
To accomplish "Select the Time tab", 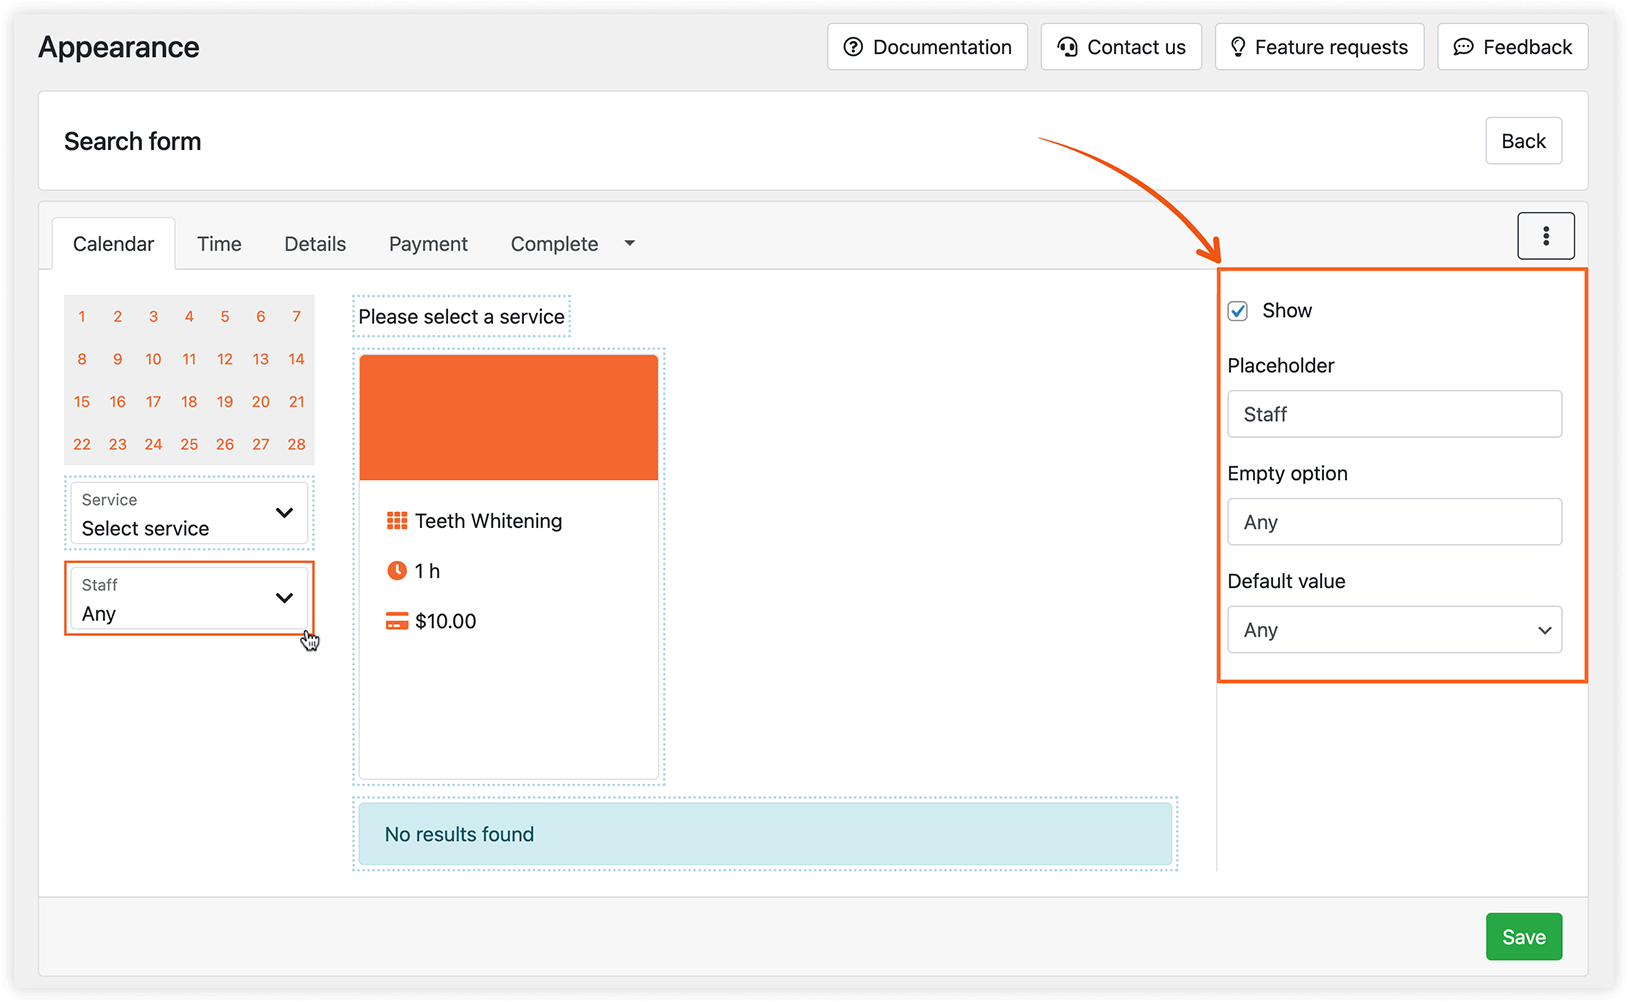I will click(219, 243).
